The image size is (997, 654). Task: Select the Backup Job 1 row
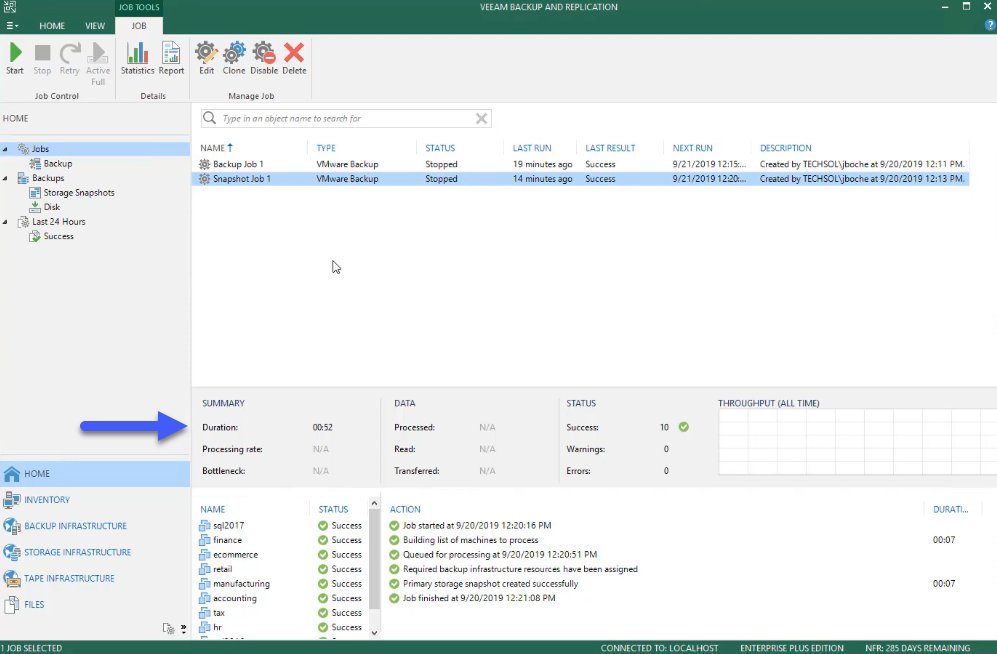click(x=581, y=164)
